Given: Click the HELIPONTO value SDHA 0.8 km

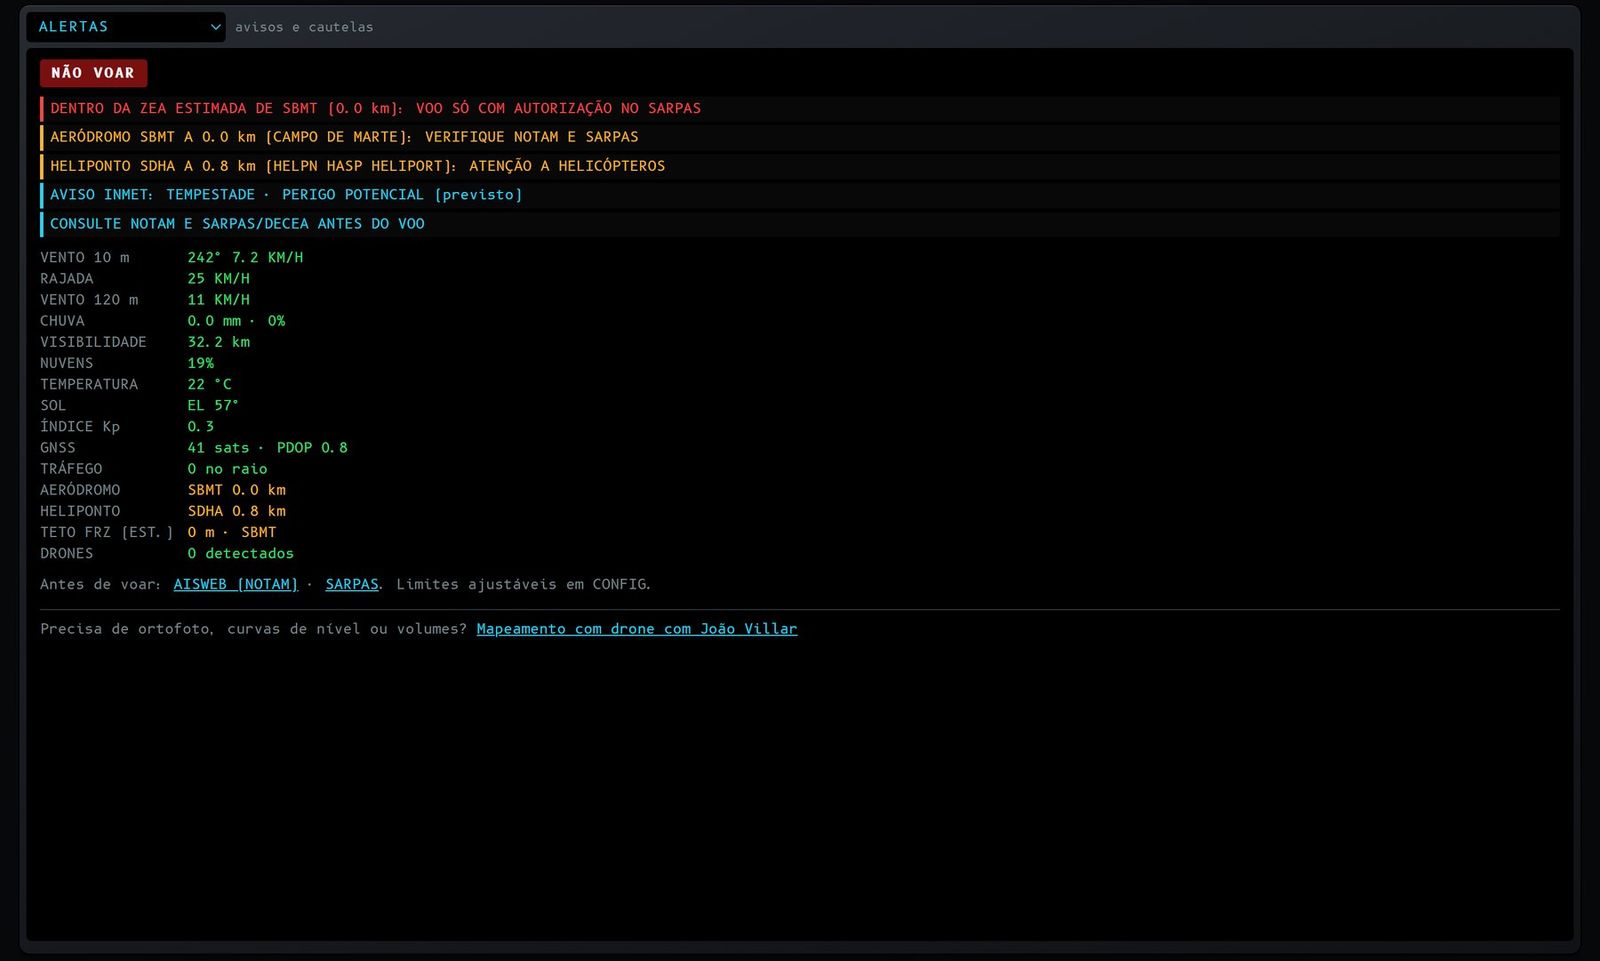Looking at the screenshot, I should click(x=237, y=511).
